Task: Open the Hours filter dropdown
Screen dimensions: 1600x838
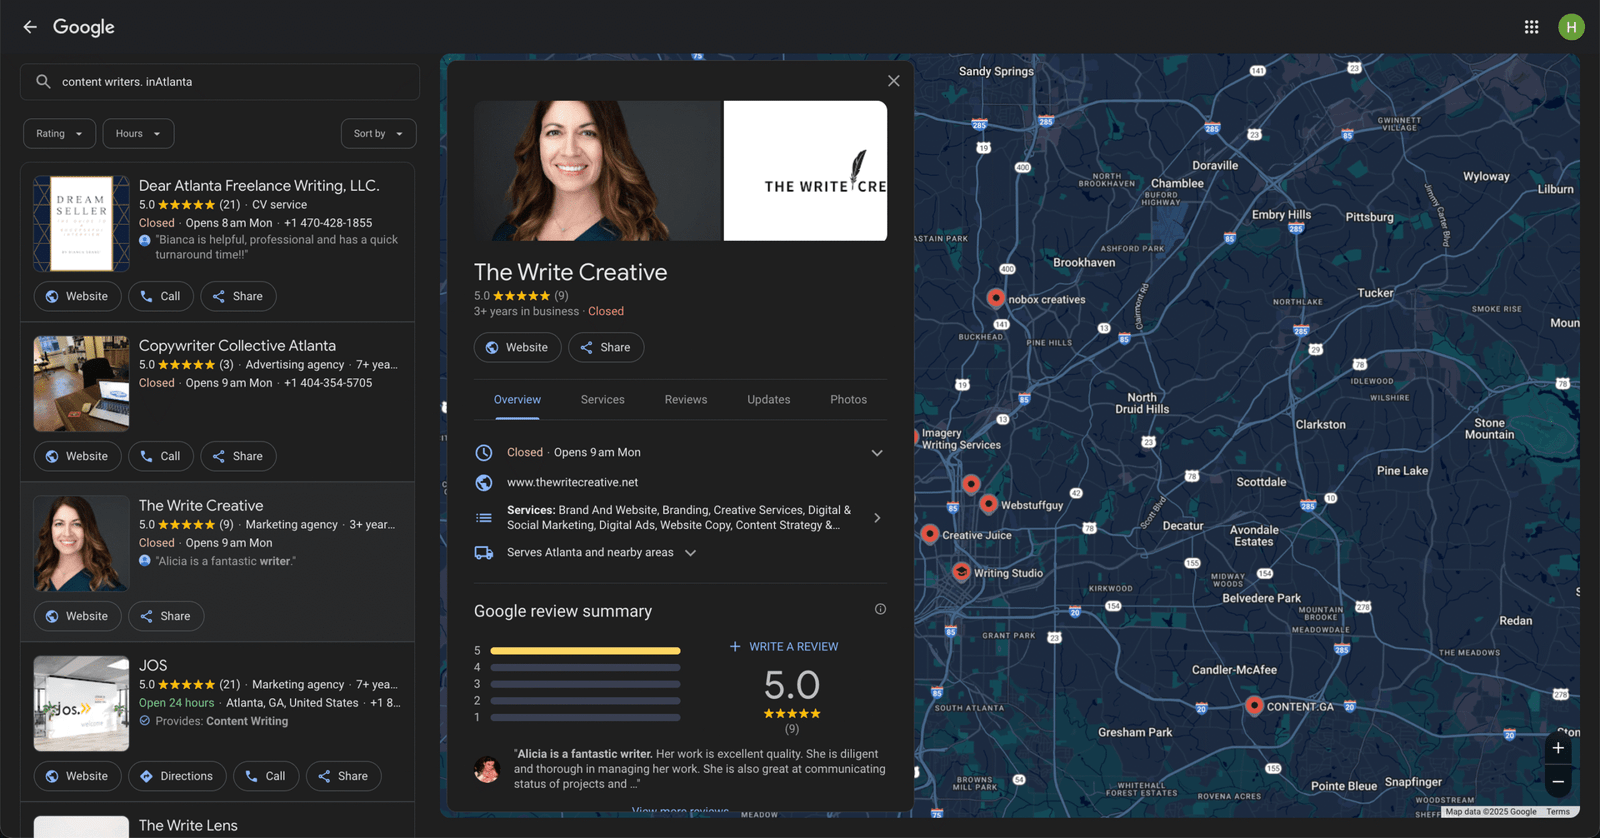Action: pos(138,134)
